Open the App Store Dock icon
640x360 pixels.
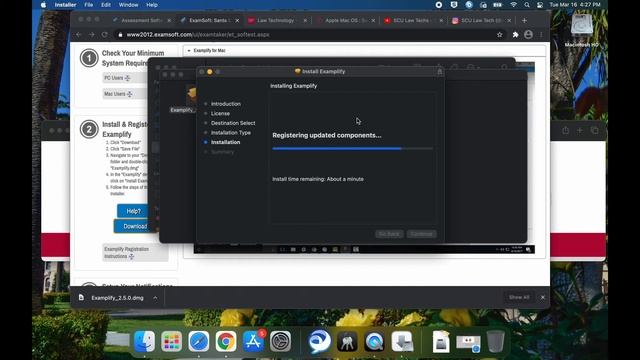click(253, 341)
